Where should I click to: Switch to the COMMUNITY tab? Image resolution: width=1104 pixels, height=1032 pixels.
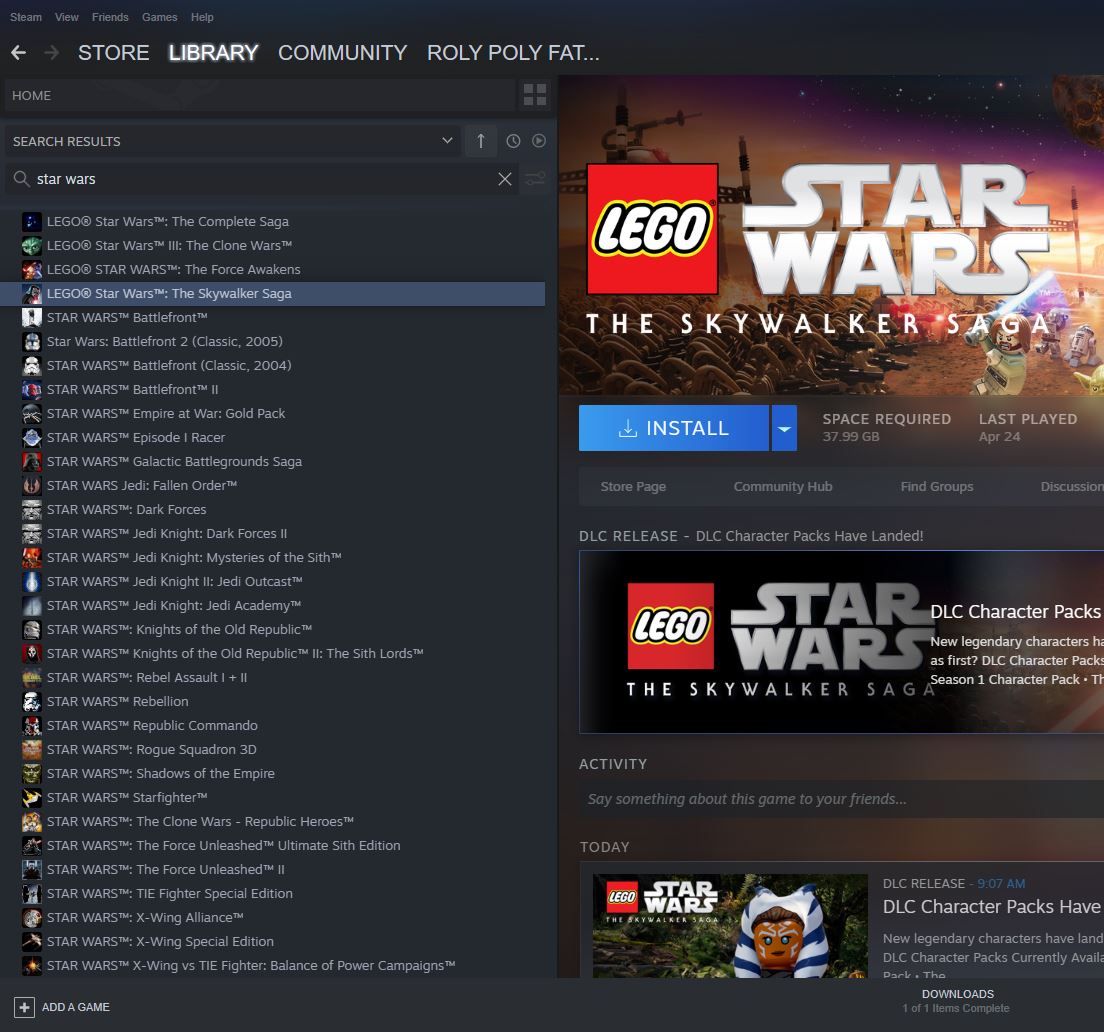(x=342, y=53)
